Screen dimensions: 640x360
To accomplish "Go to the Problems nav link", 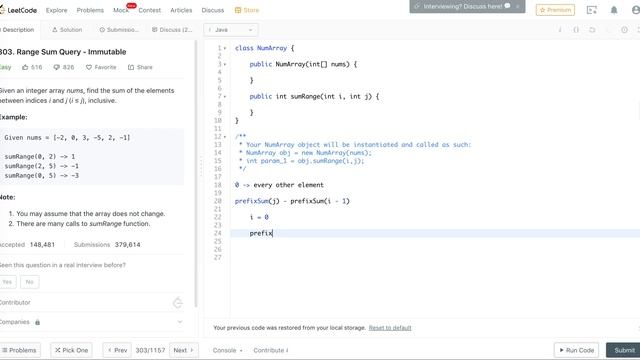I will coord(90,10).
